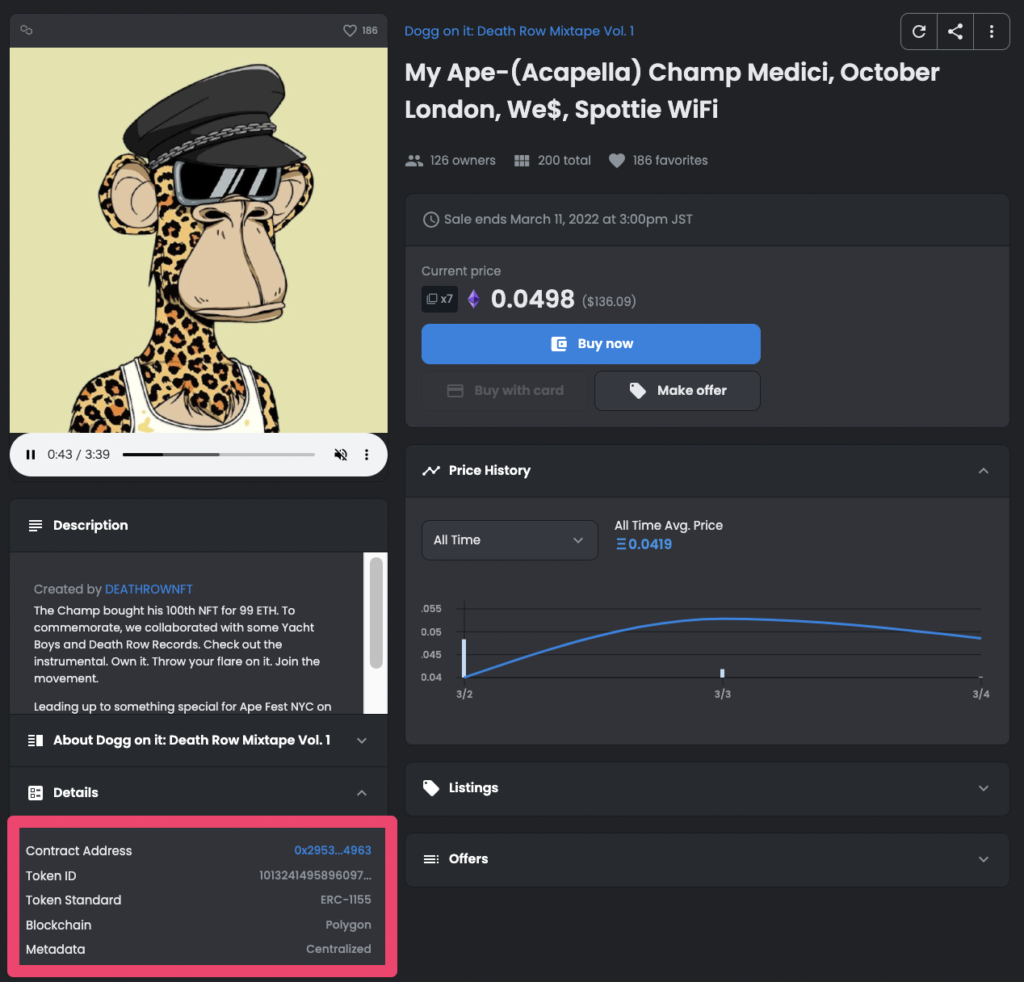Click the all time average price 0.0419
Screen dimensions: 1024x982
coord(644,545)
